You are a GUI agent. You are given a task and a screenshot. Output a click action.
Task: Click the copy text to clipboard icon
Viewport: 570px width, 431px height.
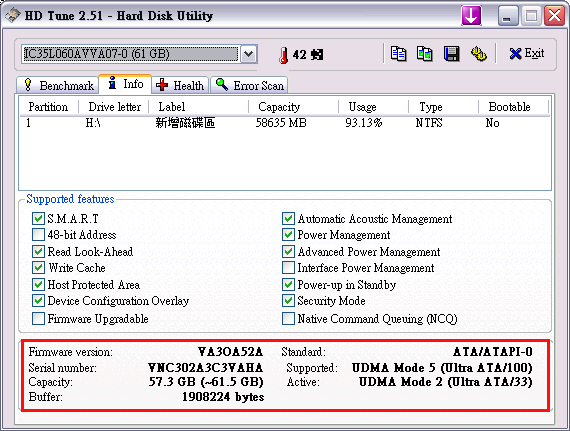[x=398, y=54]
